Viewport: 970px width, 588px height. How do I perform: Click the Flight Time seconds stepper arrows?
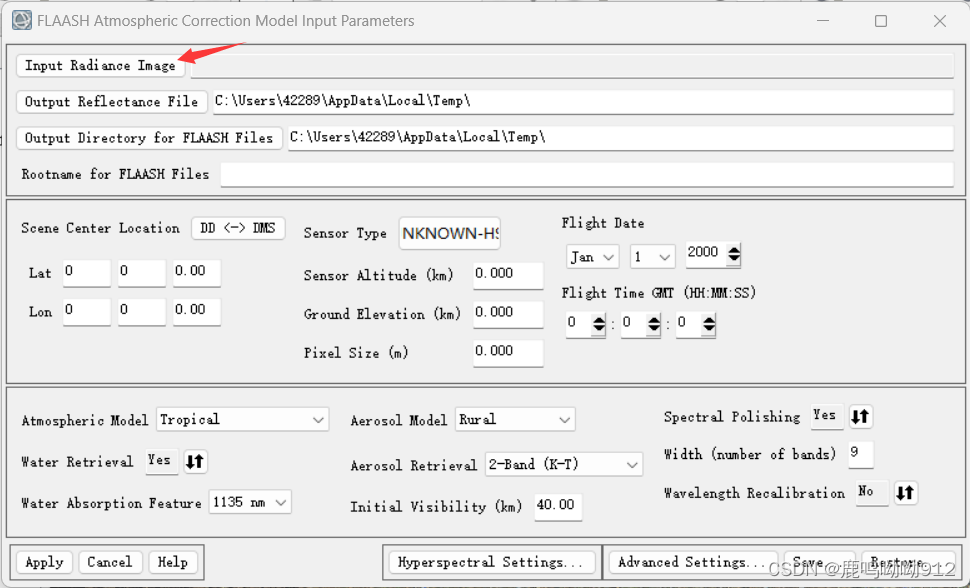[x=709, y=323]
